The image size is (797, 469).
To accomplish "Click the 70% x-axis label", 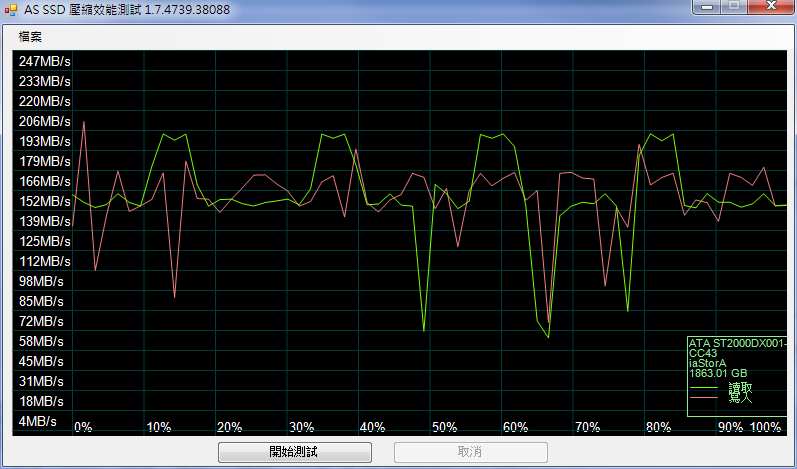I will [588, 427].
